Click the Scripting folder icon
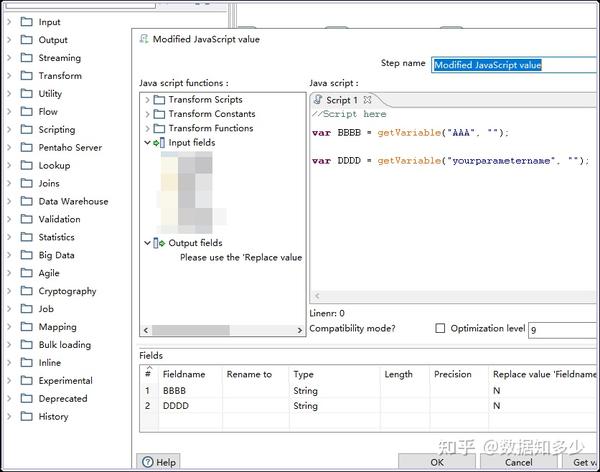Image resolution: width=600 pixels, height=472 pixels. pyautogui.click(x=26, y=129)
